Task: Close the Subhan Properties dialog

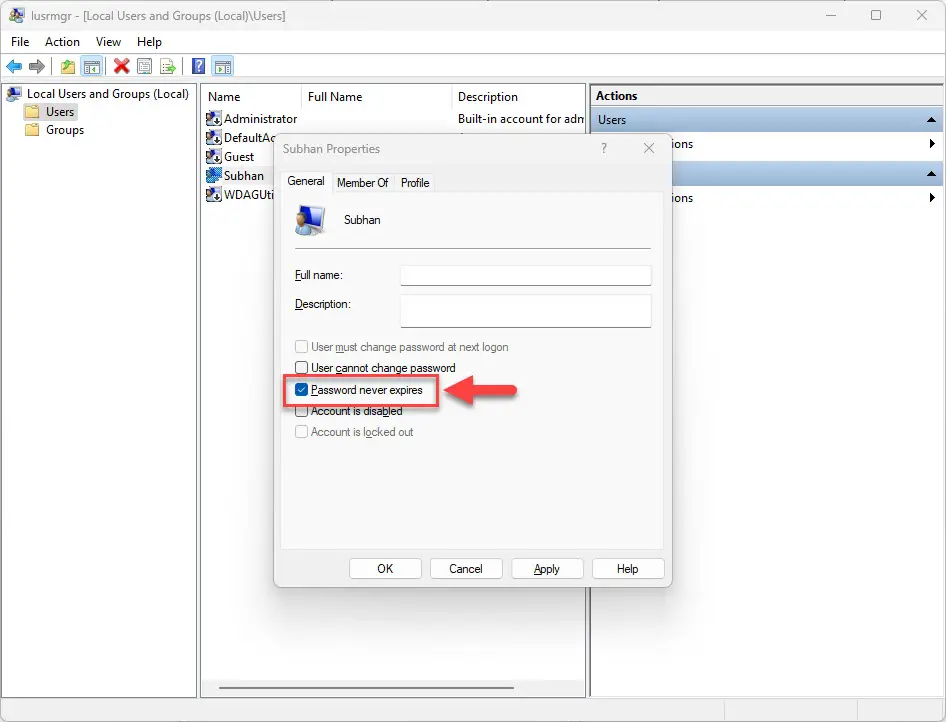Action: [649, 148]
